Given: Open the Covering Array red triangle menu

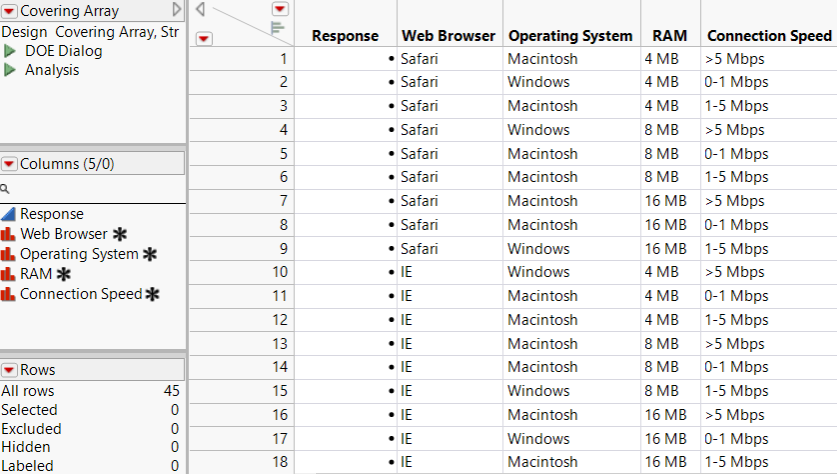Looking at the screenshot, I should (x=10, y=11).
